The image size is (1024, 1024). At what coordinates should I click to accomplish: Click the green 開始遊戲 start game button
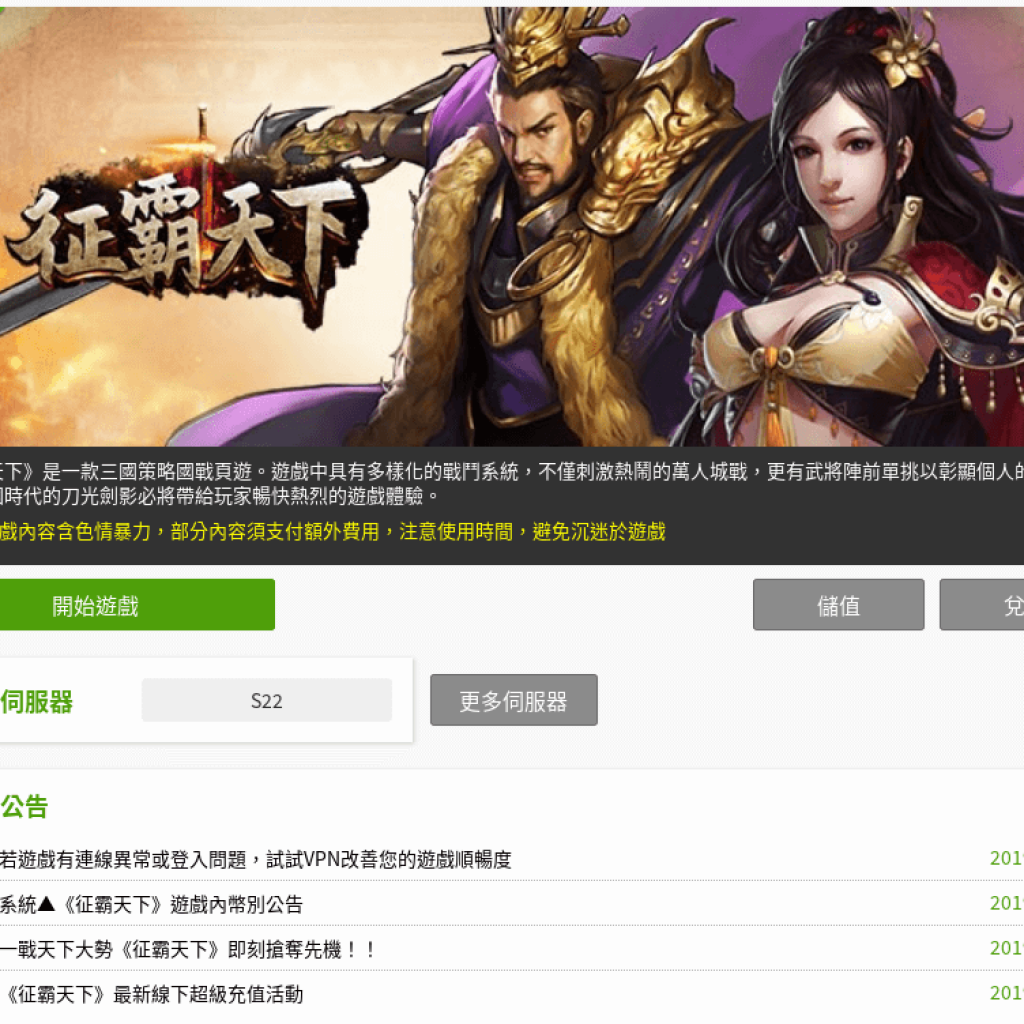[136, 605]
